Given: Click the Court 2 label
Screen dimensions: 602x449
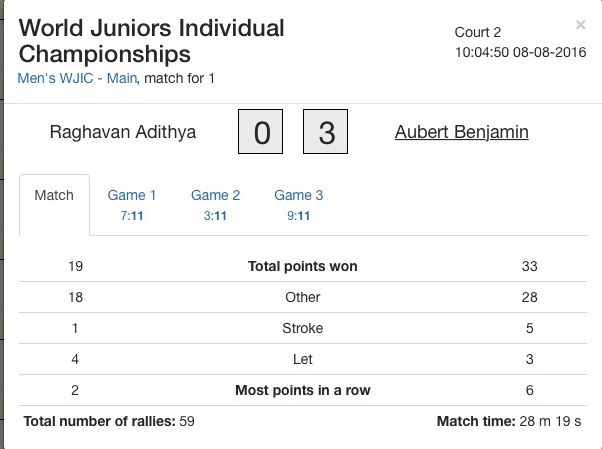Looking at the screenshot, I should [478, 32].
